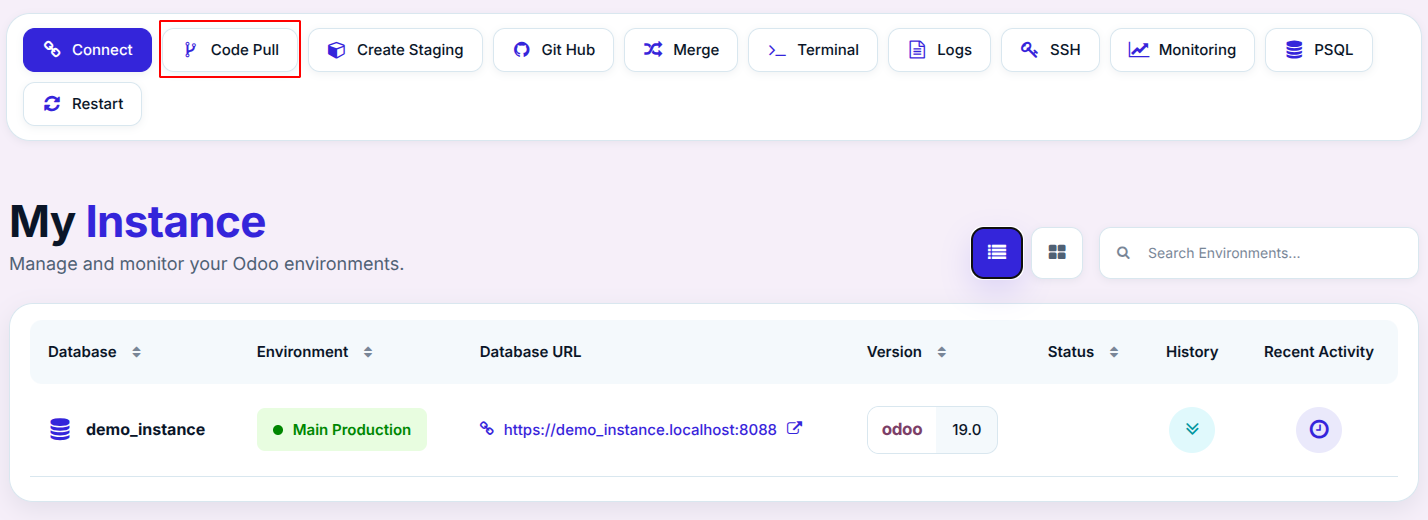Click the Connect button

(87, 50)
